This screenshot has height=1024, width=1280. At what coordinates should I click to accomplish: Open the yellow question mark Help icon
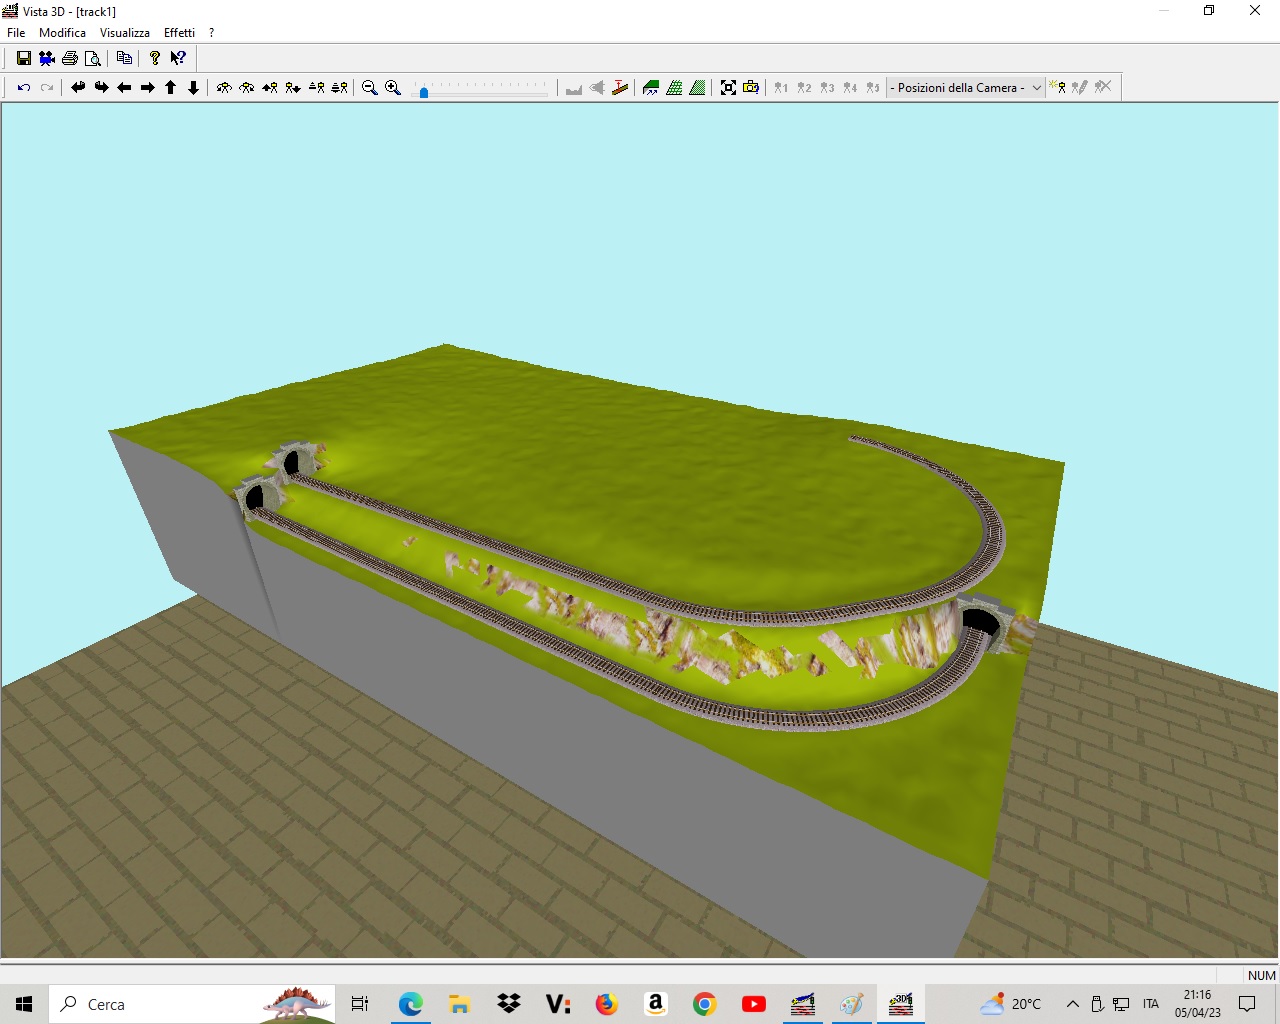click(x=155, y=58)
